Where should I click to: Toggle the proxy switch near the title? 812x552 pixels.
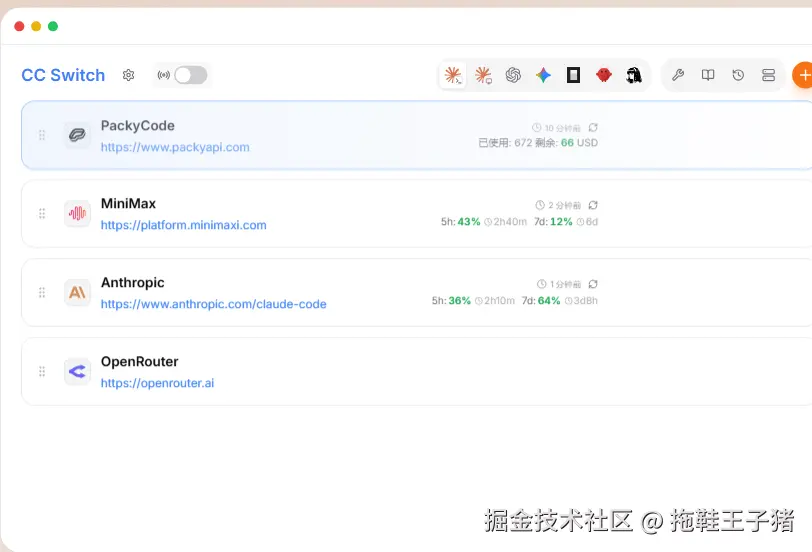(x=191, y=75)
